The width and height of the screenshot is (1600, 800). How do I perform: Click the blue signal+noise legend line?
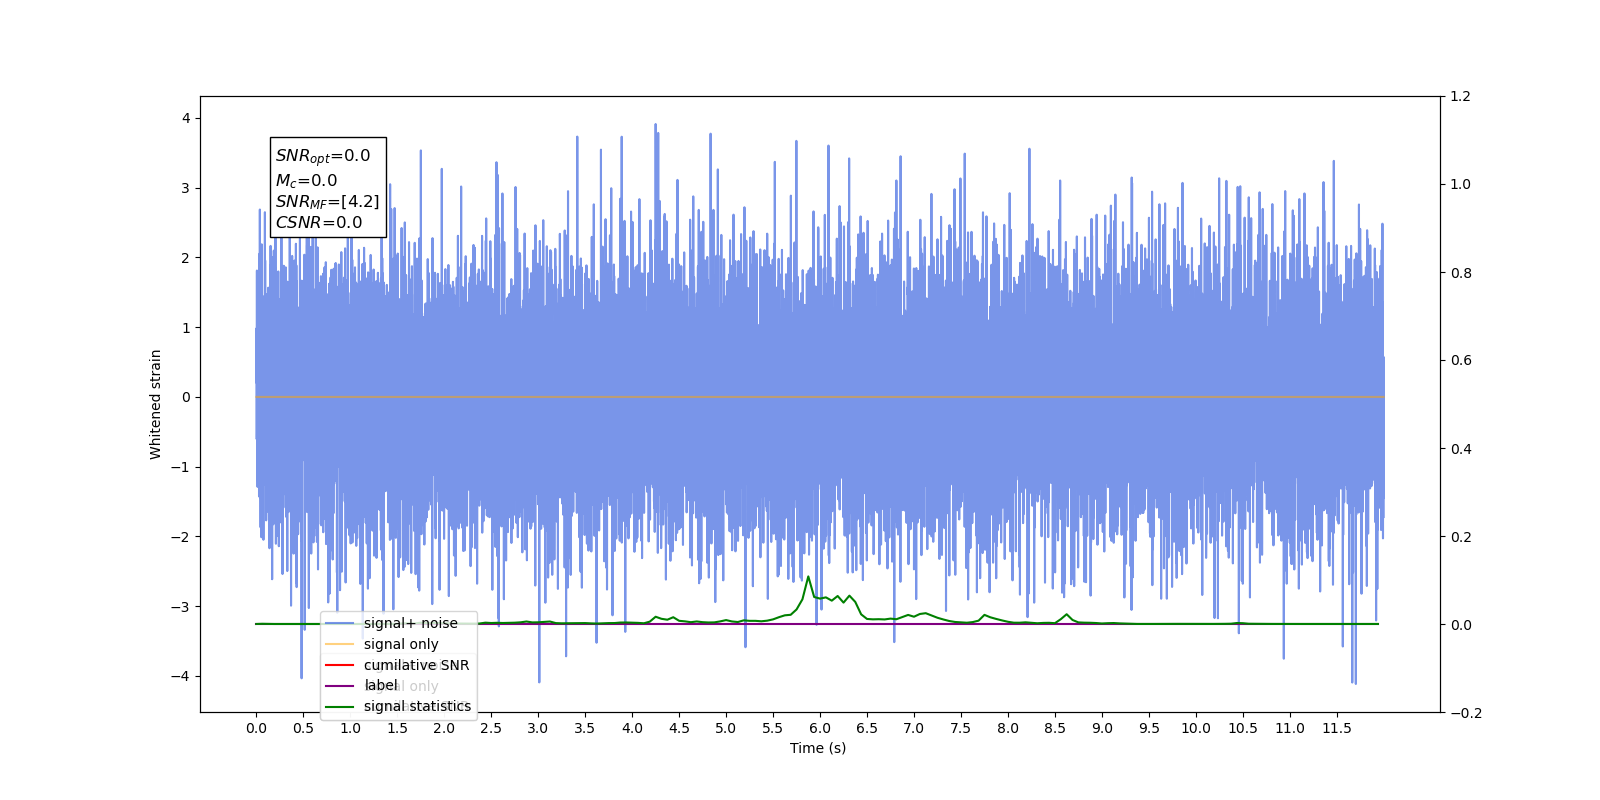click(x=340, y=623)
